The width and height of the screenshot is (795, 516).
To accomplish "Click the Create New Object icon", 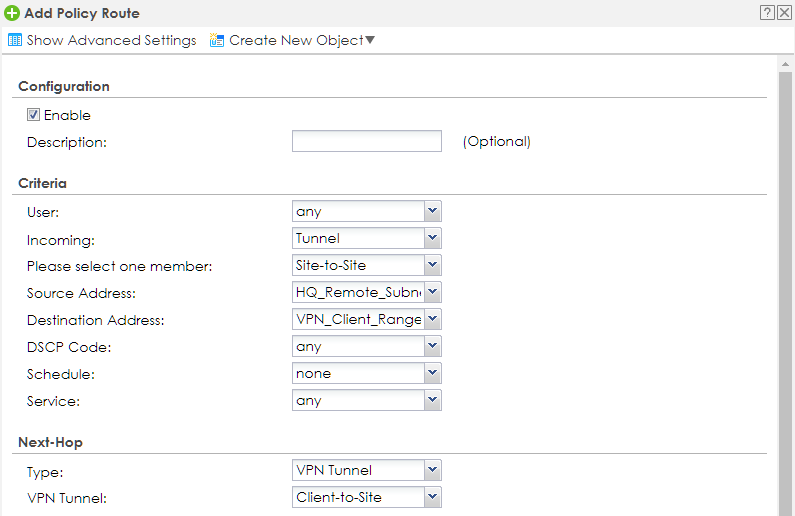I will (217, 41).
